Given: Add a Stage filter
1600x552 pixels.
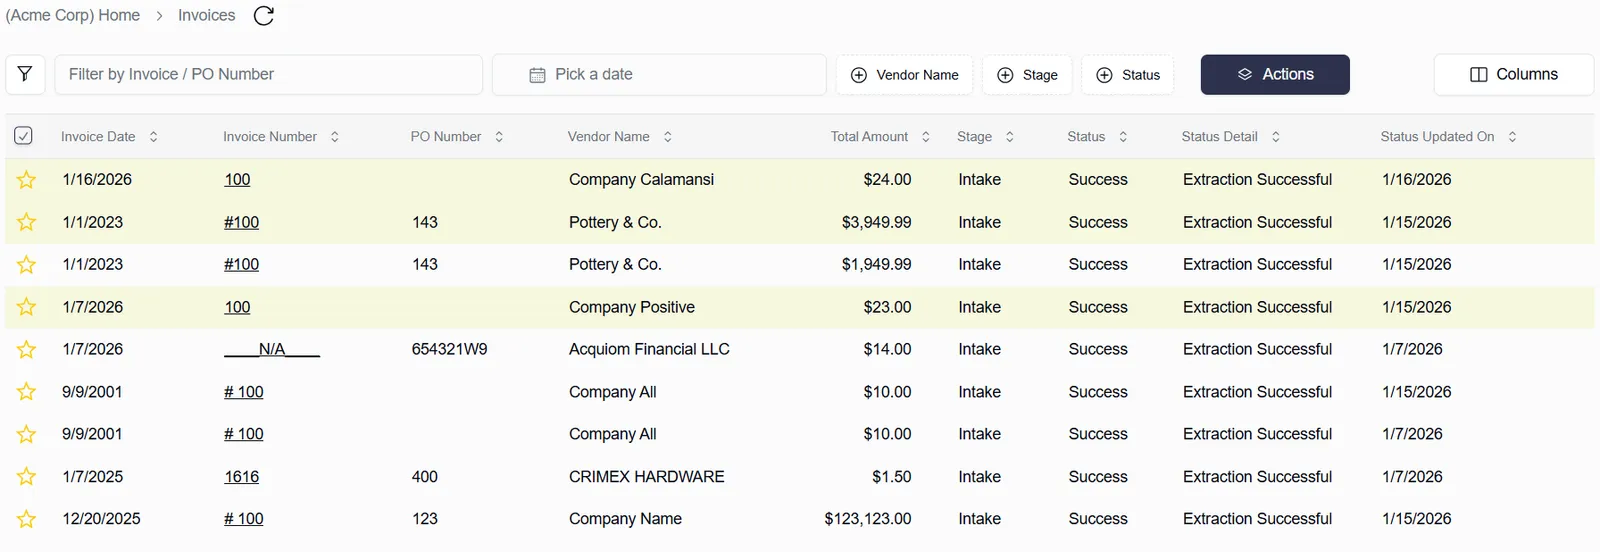Looking at the screenshot, I should click(1027, 75).
